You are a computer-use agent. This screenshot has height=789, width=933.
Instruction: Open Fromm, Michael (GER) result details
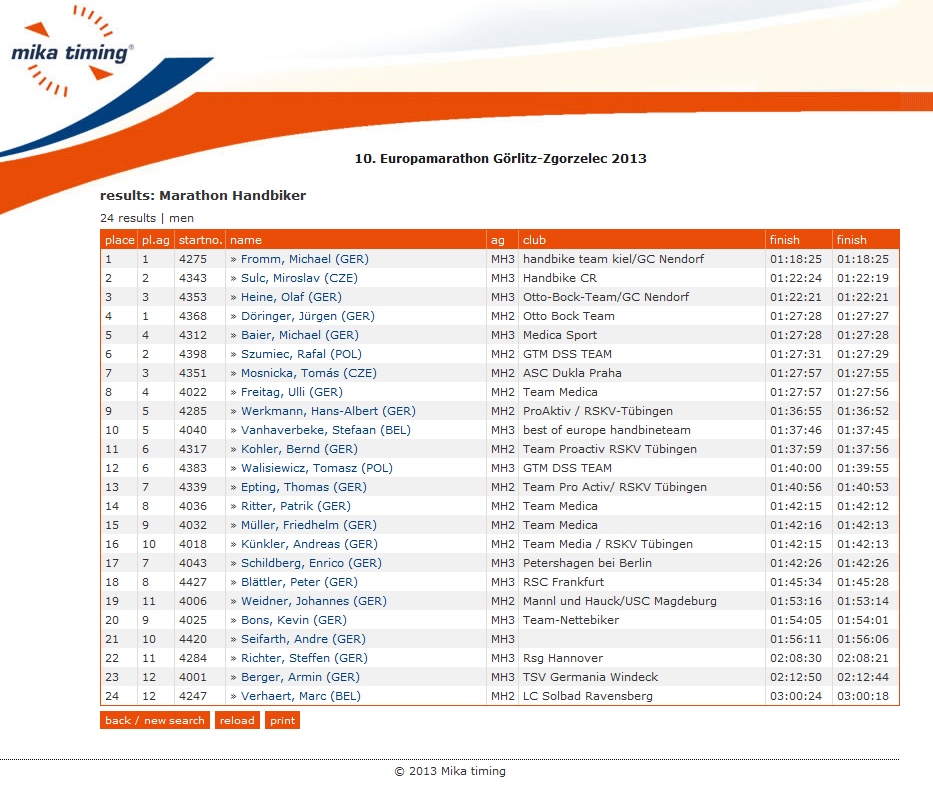click(305, 259)
